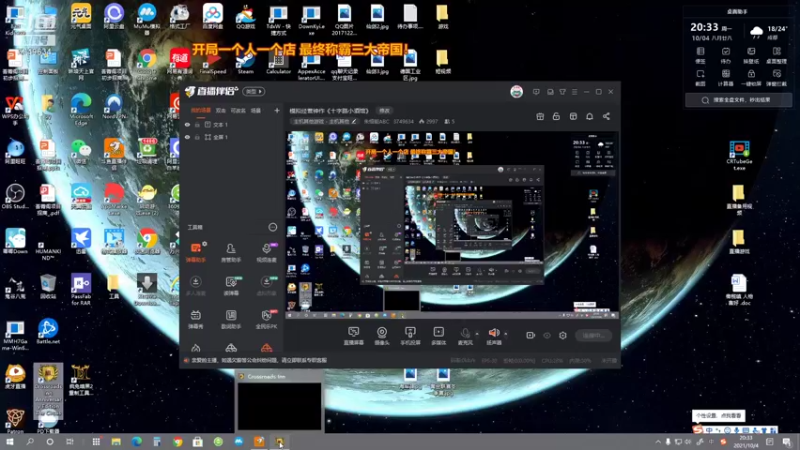Open the gift box icon above preview
The width and height of the screenshot is (800, 450).
click(x=540, y=116)
